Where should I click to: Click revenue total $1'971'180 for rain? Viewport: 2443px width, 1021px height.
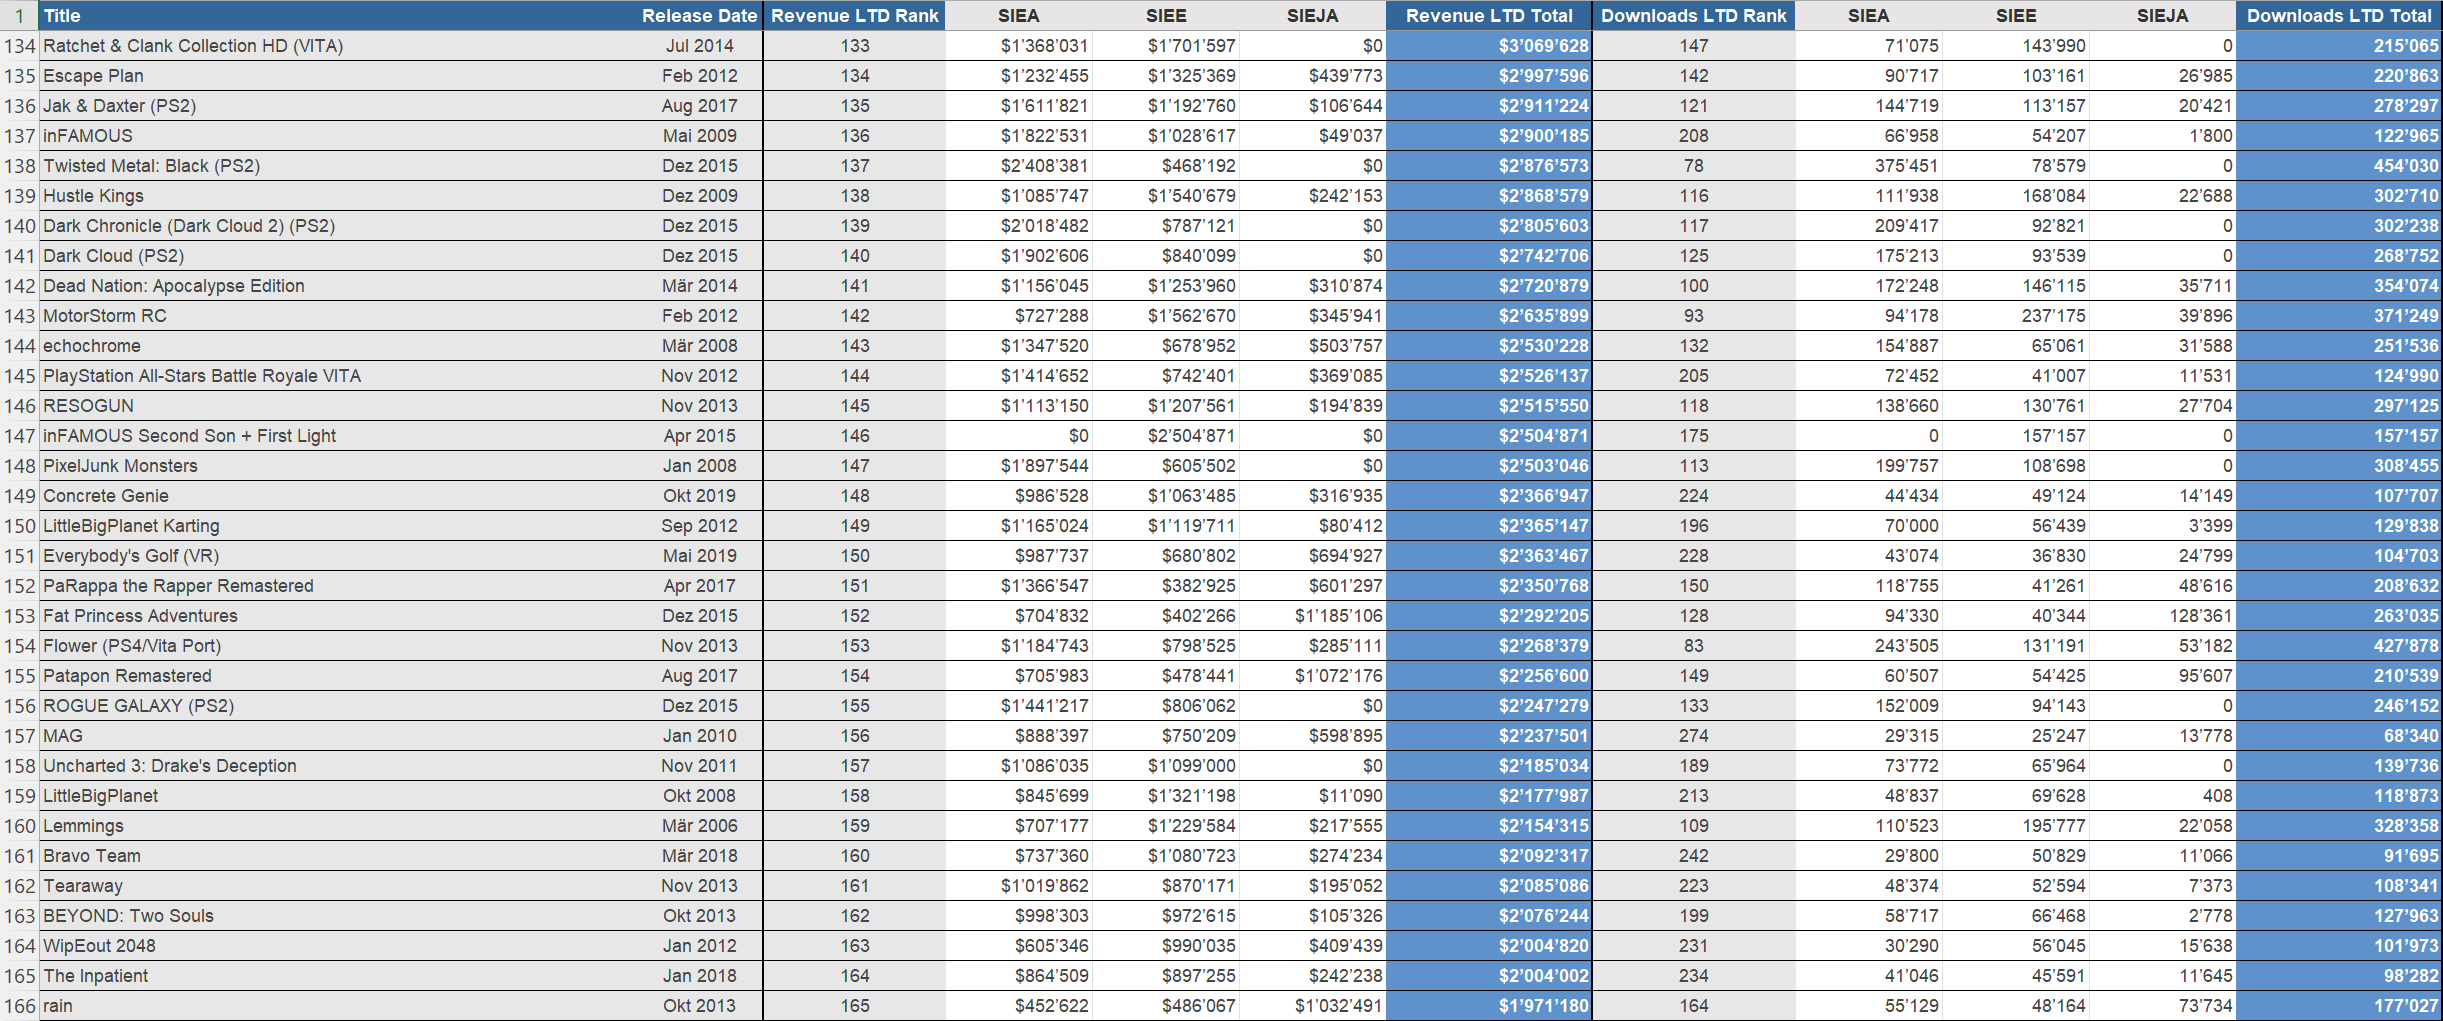(x=1488, y=1006)
